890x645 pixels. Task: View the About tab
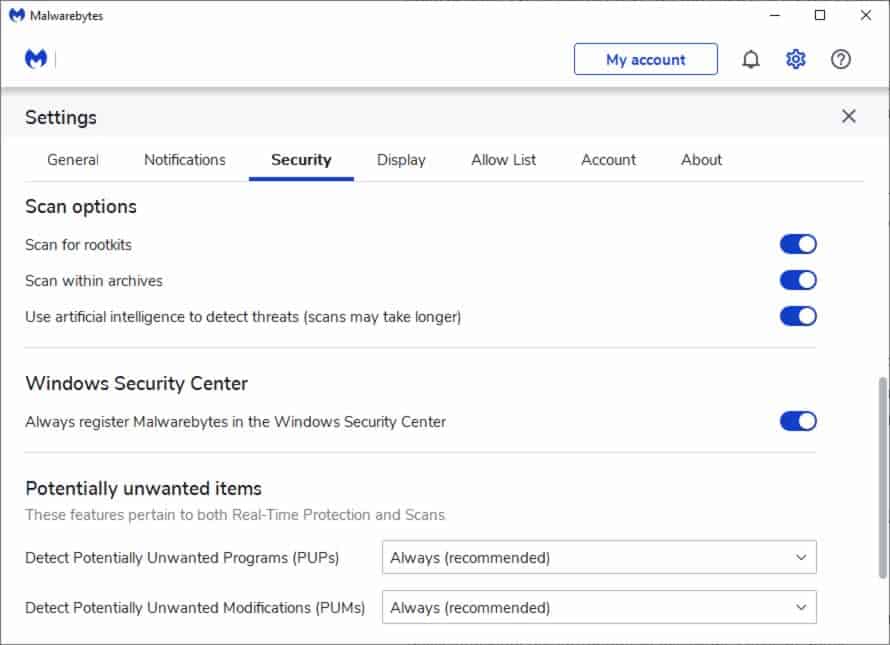702,160
